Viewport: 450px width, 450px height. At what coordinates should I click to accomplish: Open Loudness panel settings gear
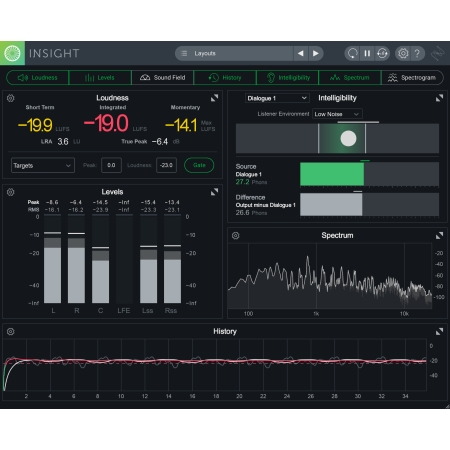11,98
